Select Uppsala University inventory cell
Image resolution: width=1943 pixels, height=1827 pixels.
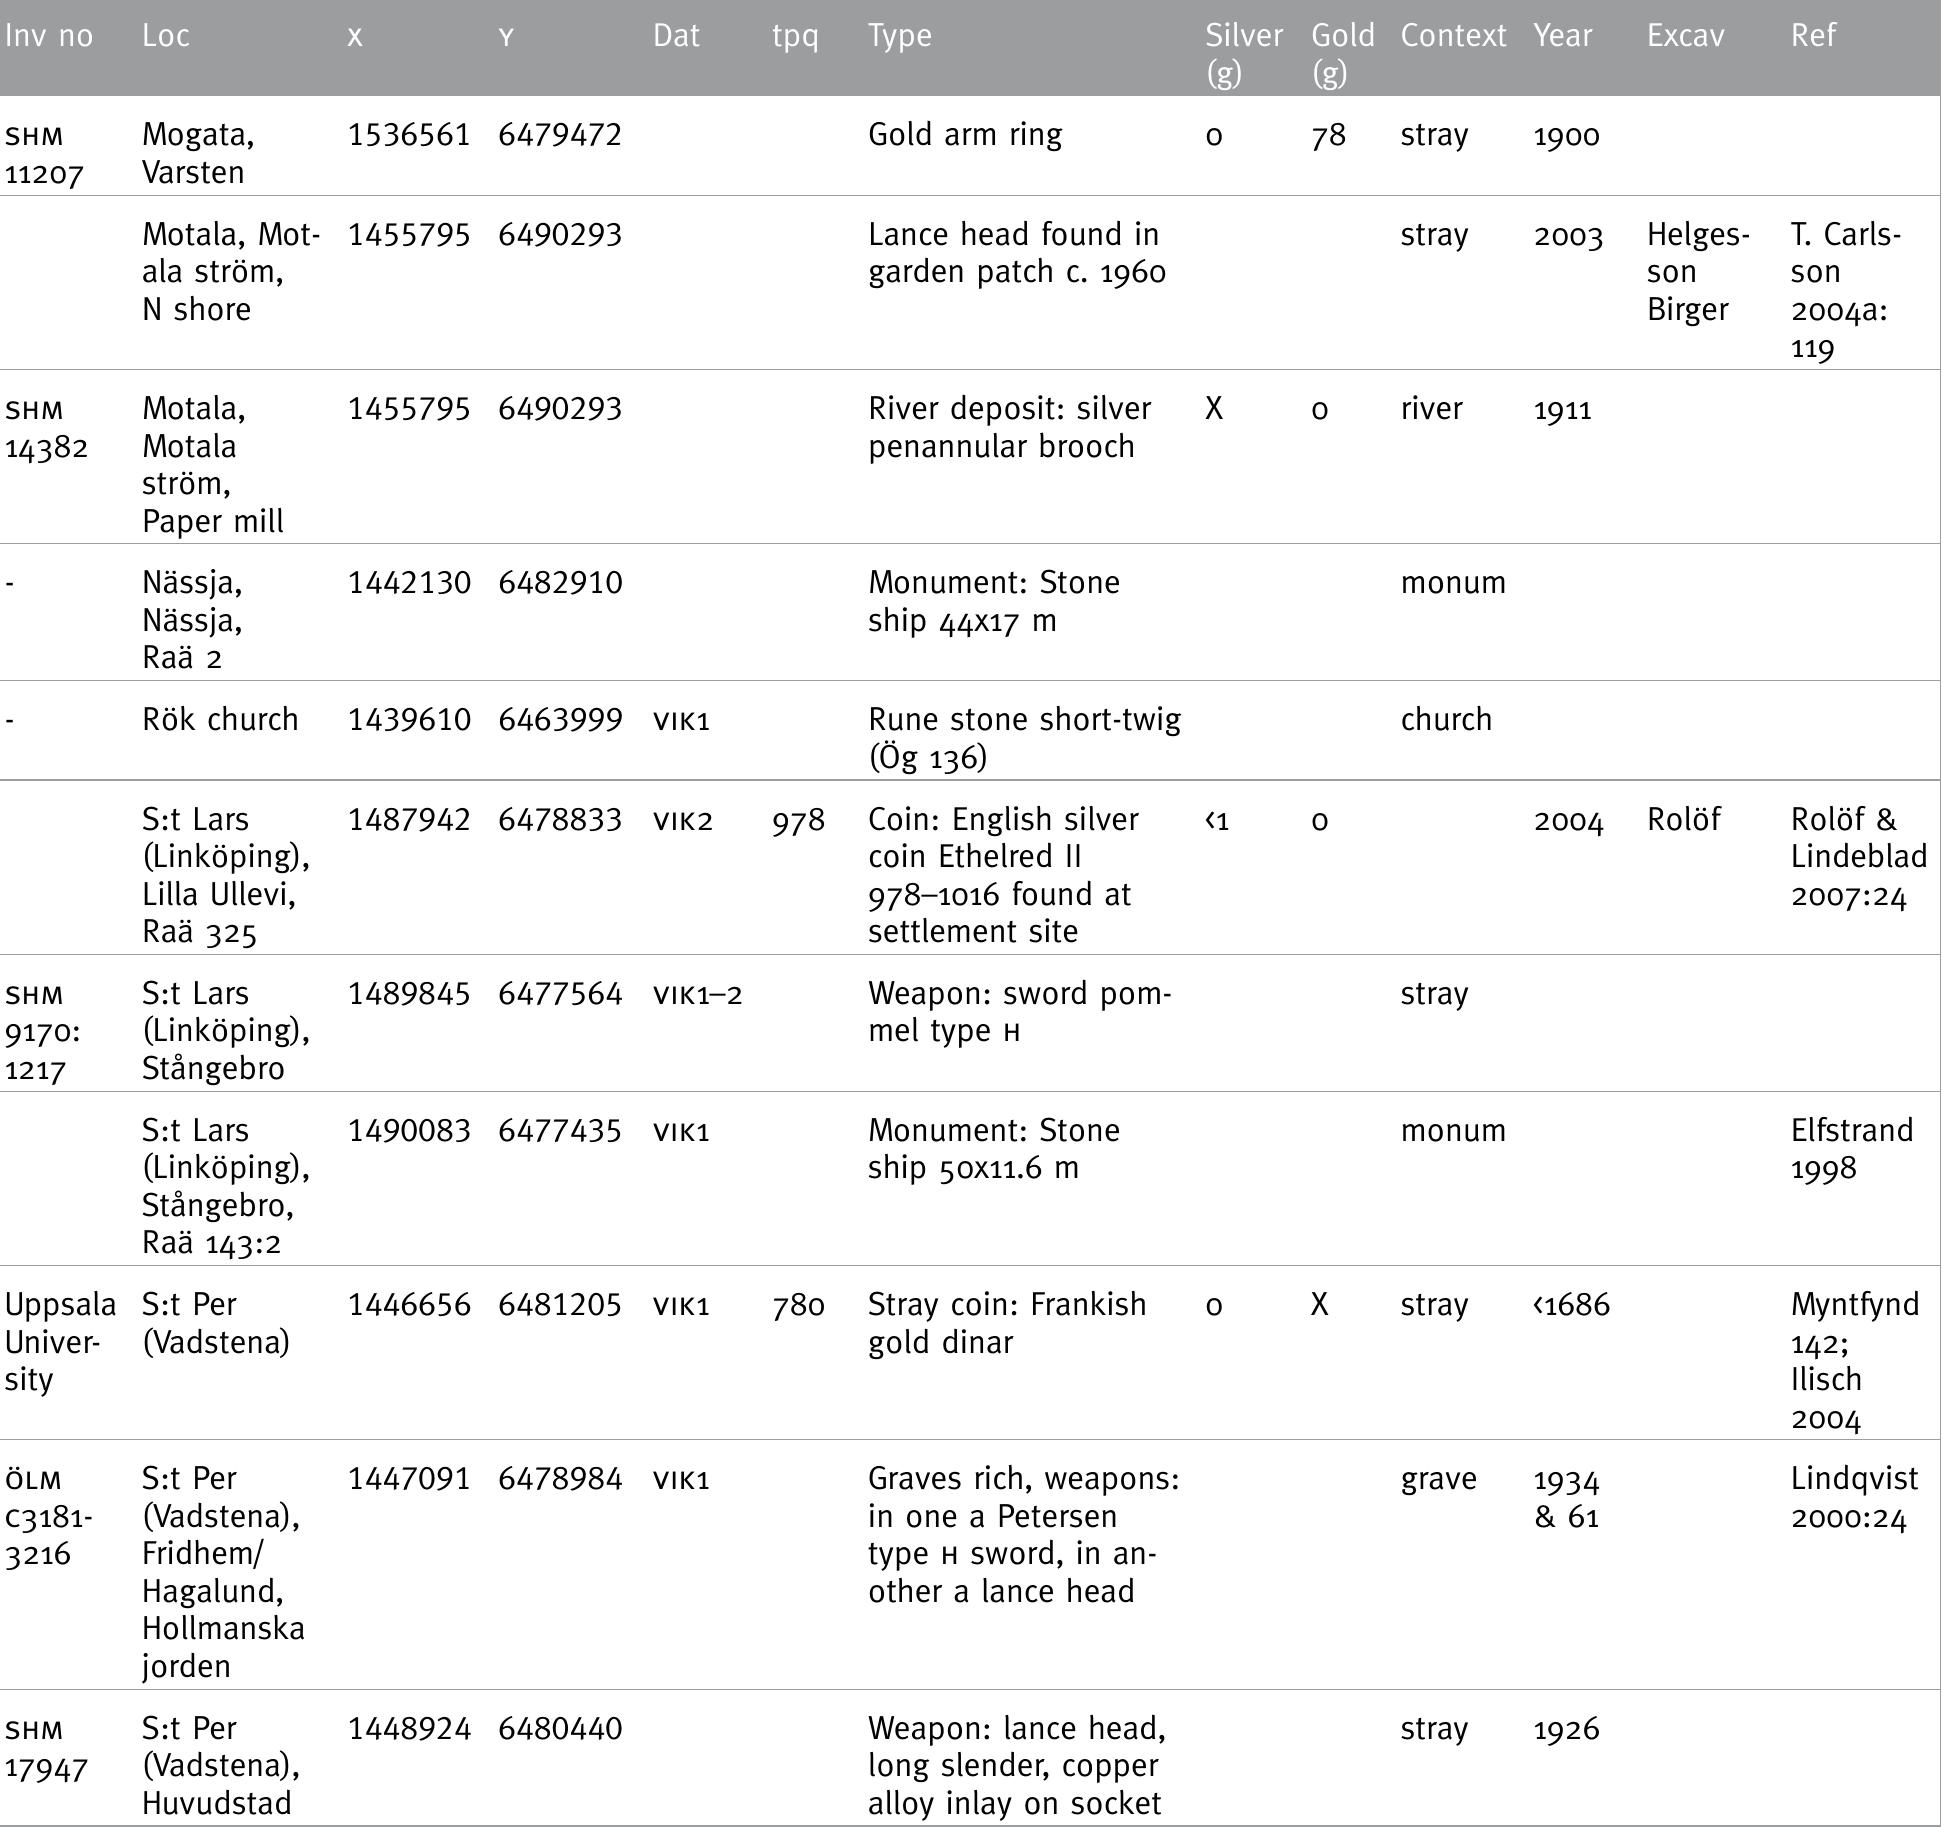(60, 1342)
